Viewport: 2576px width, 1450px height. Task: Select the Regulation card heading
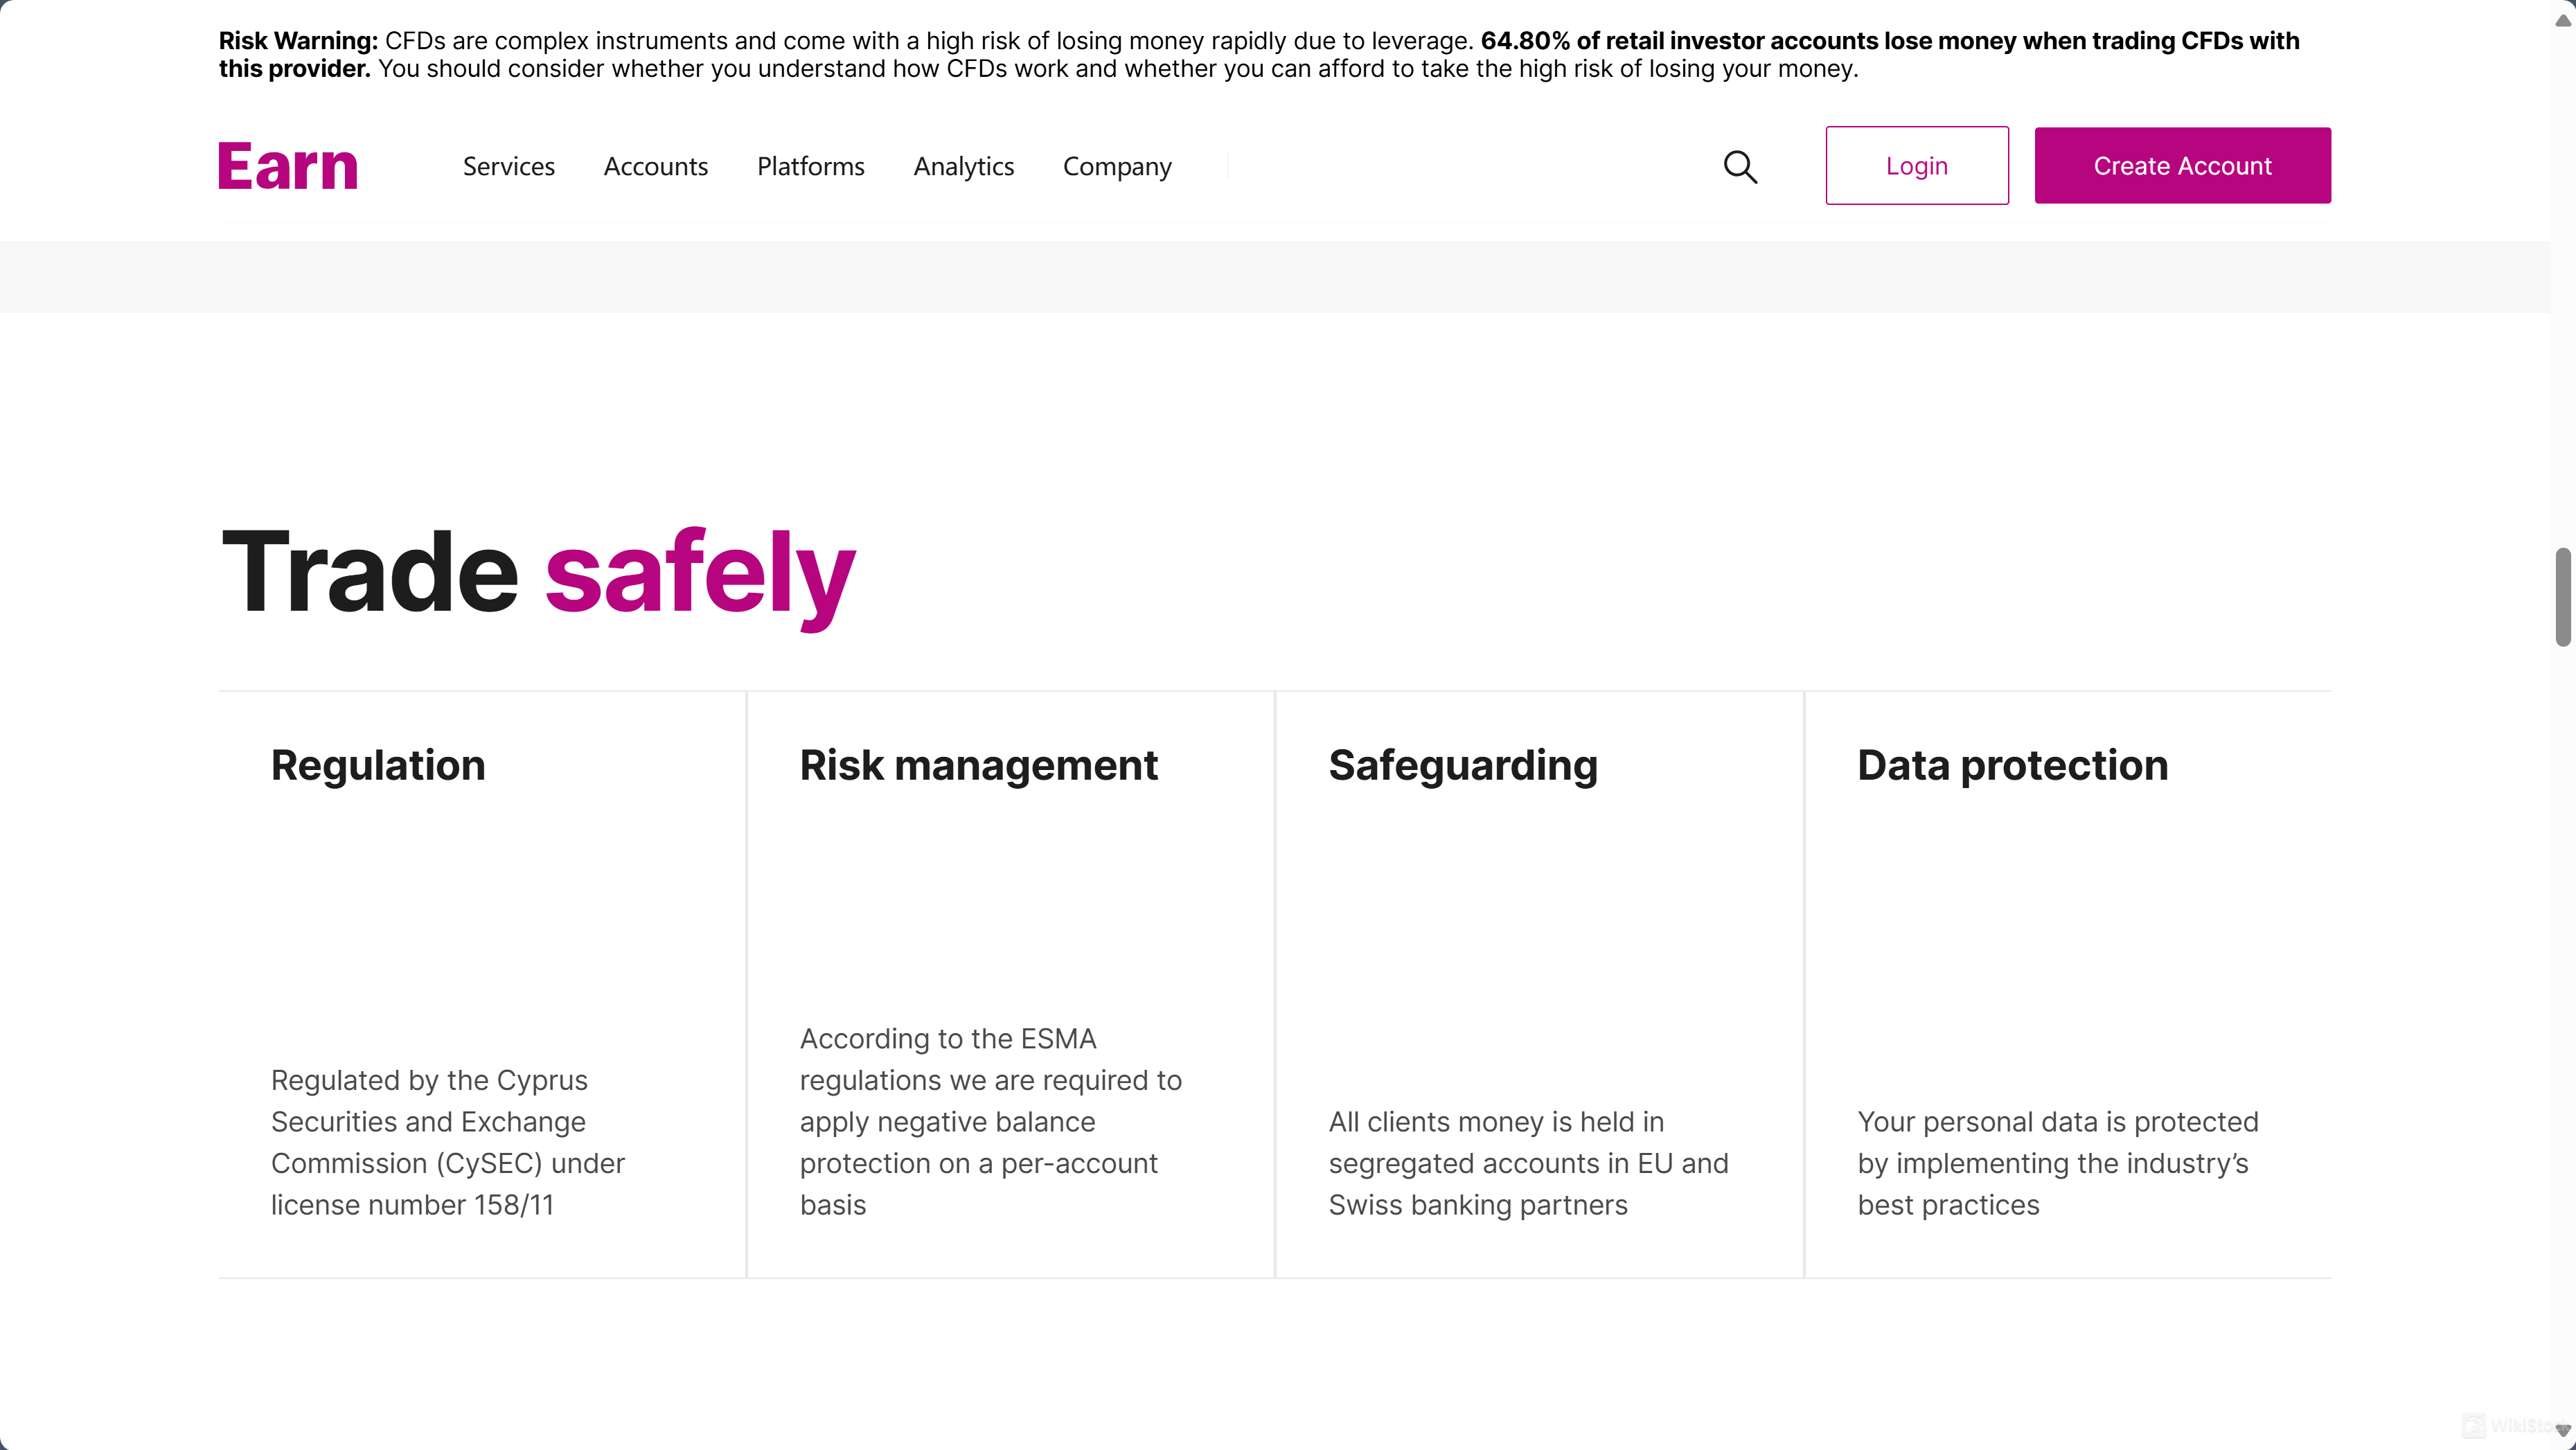378,765
